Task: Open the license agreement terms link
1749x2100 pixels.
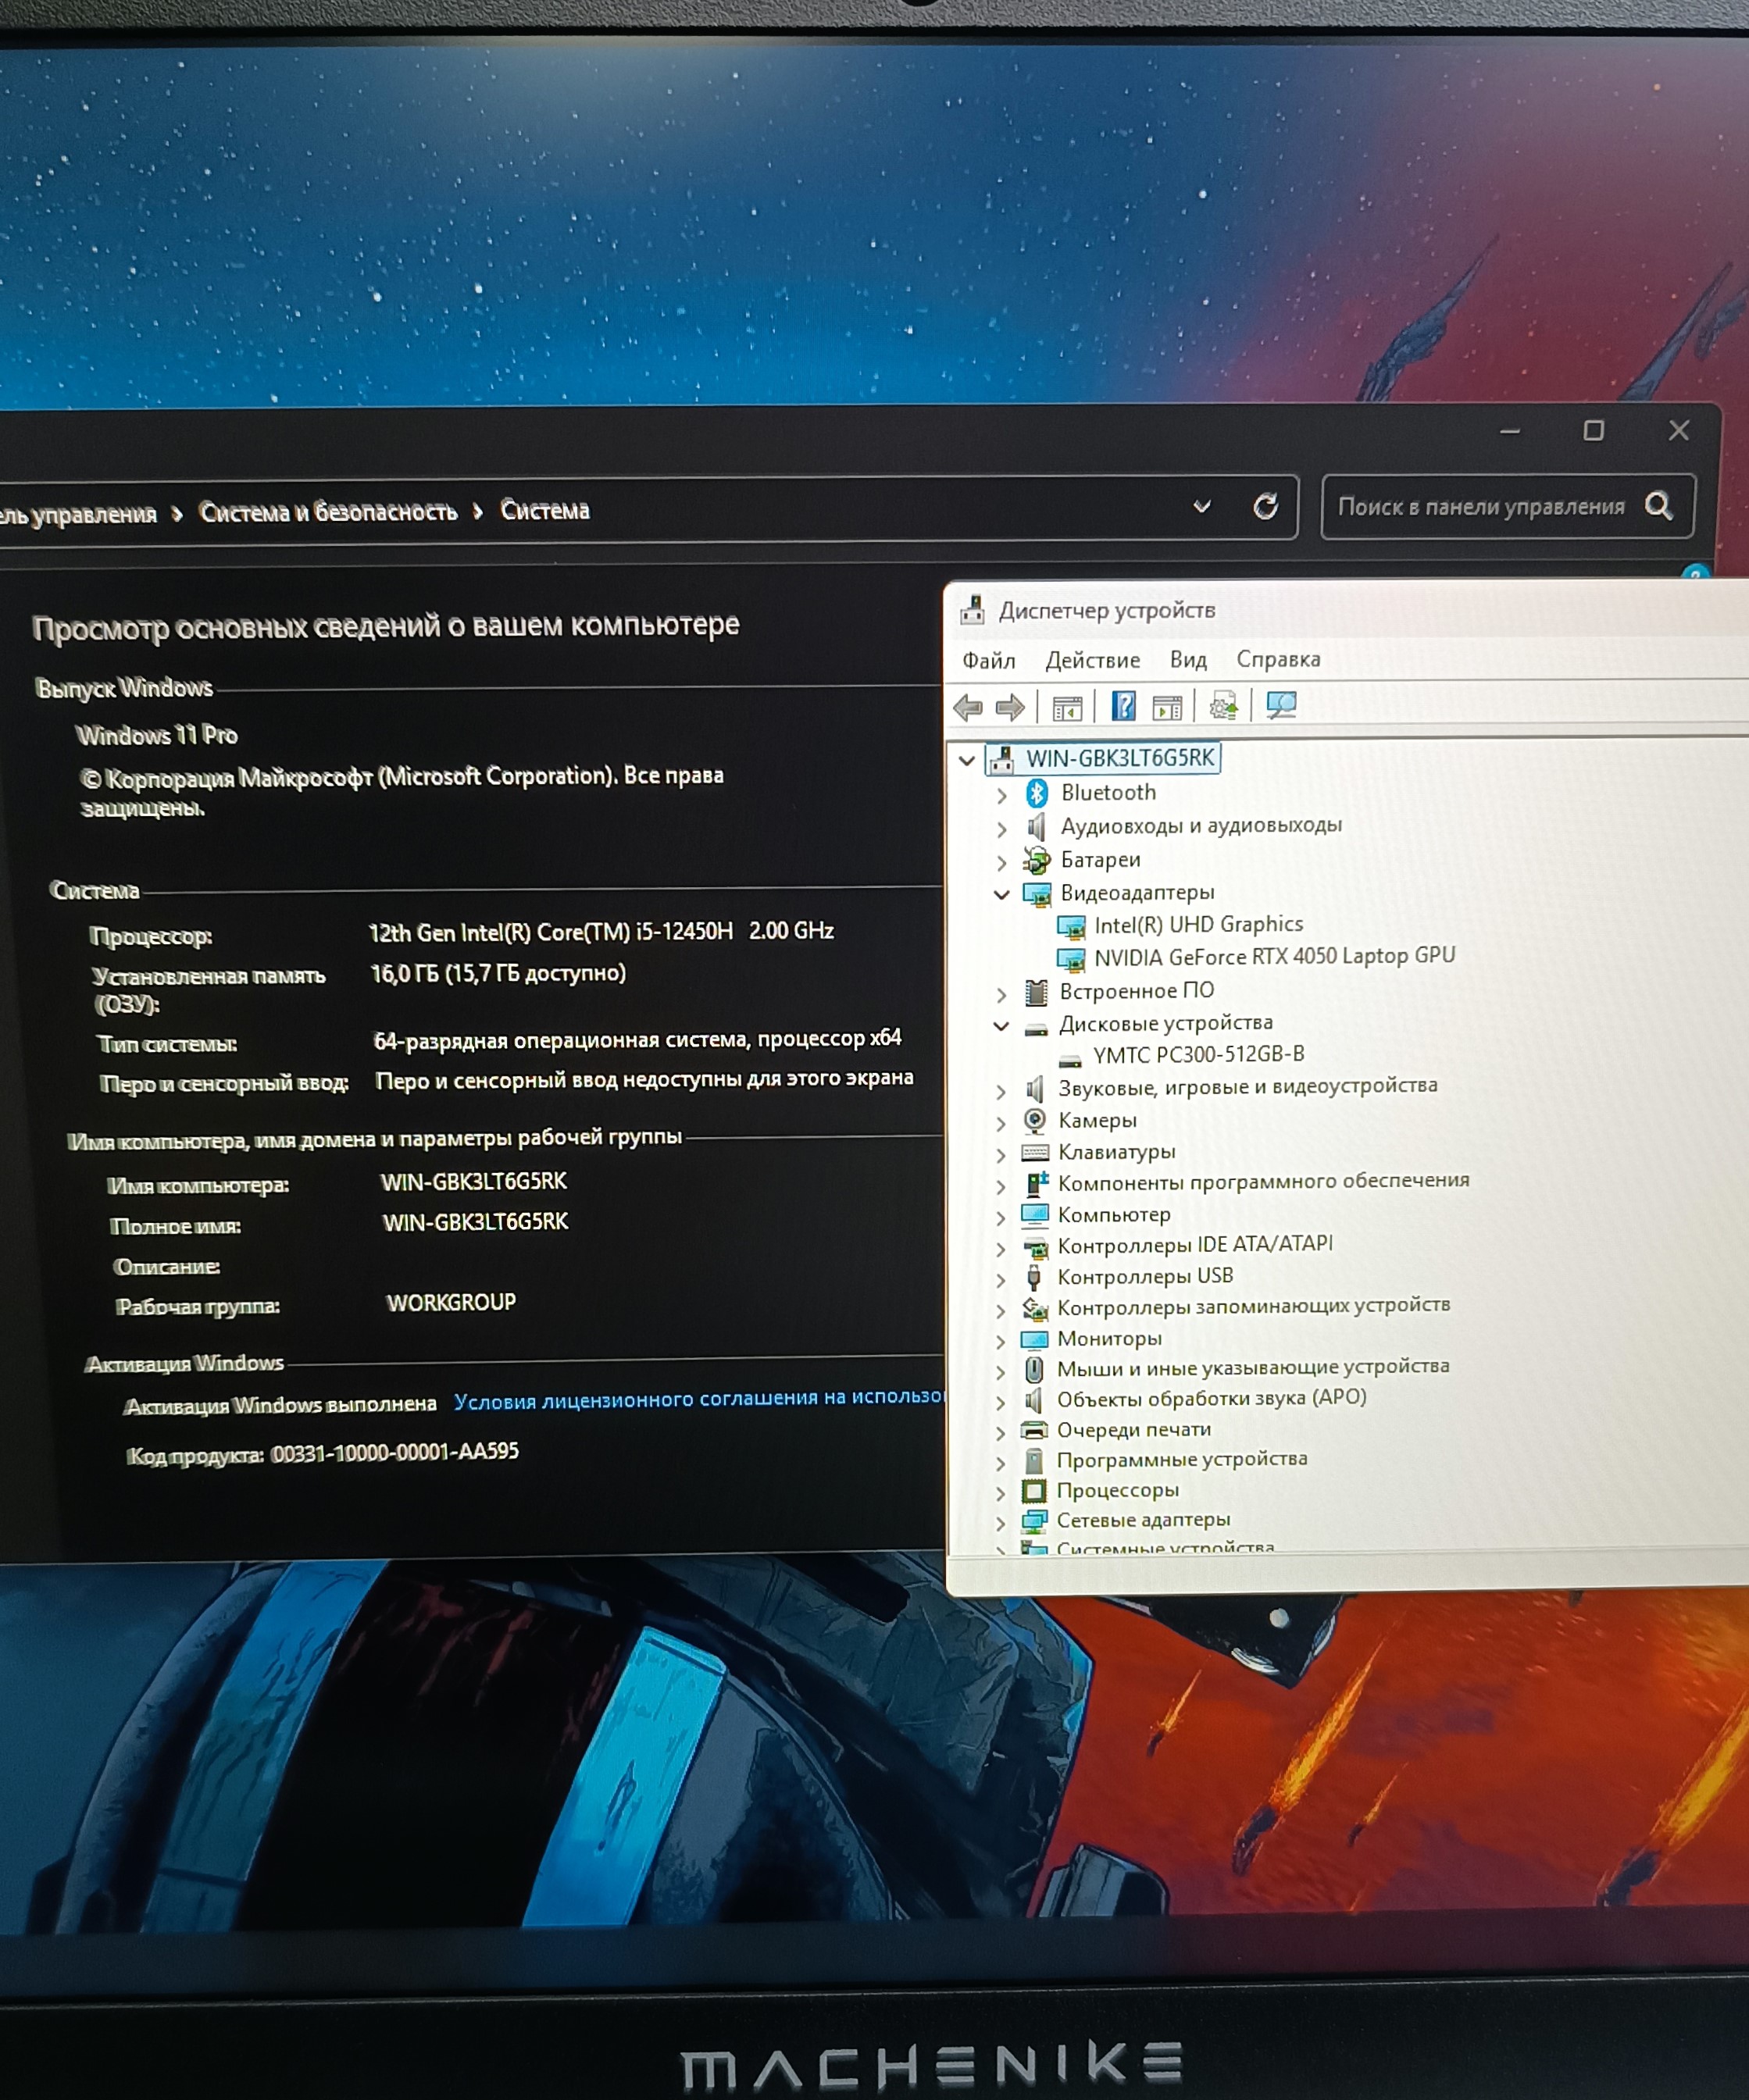Action: click(698, 1399)
